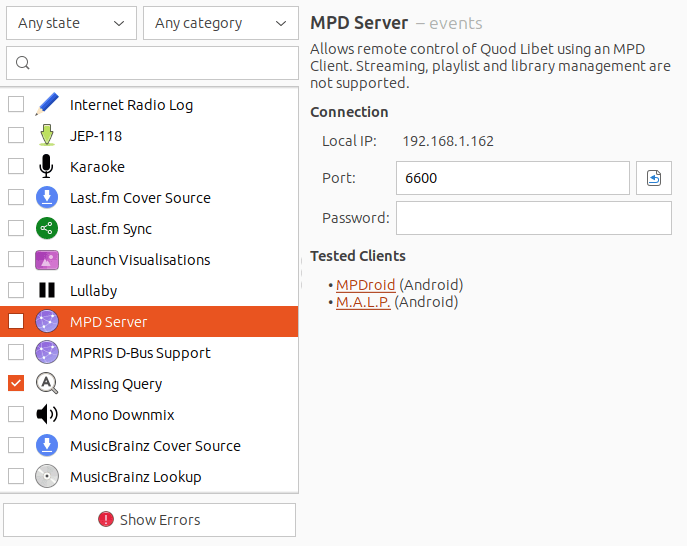Click the disc icon for MusicBrainz Lookup
The width and height of the screenshot is (687, 546).
tap(47, 476)
